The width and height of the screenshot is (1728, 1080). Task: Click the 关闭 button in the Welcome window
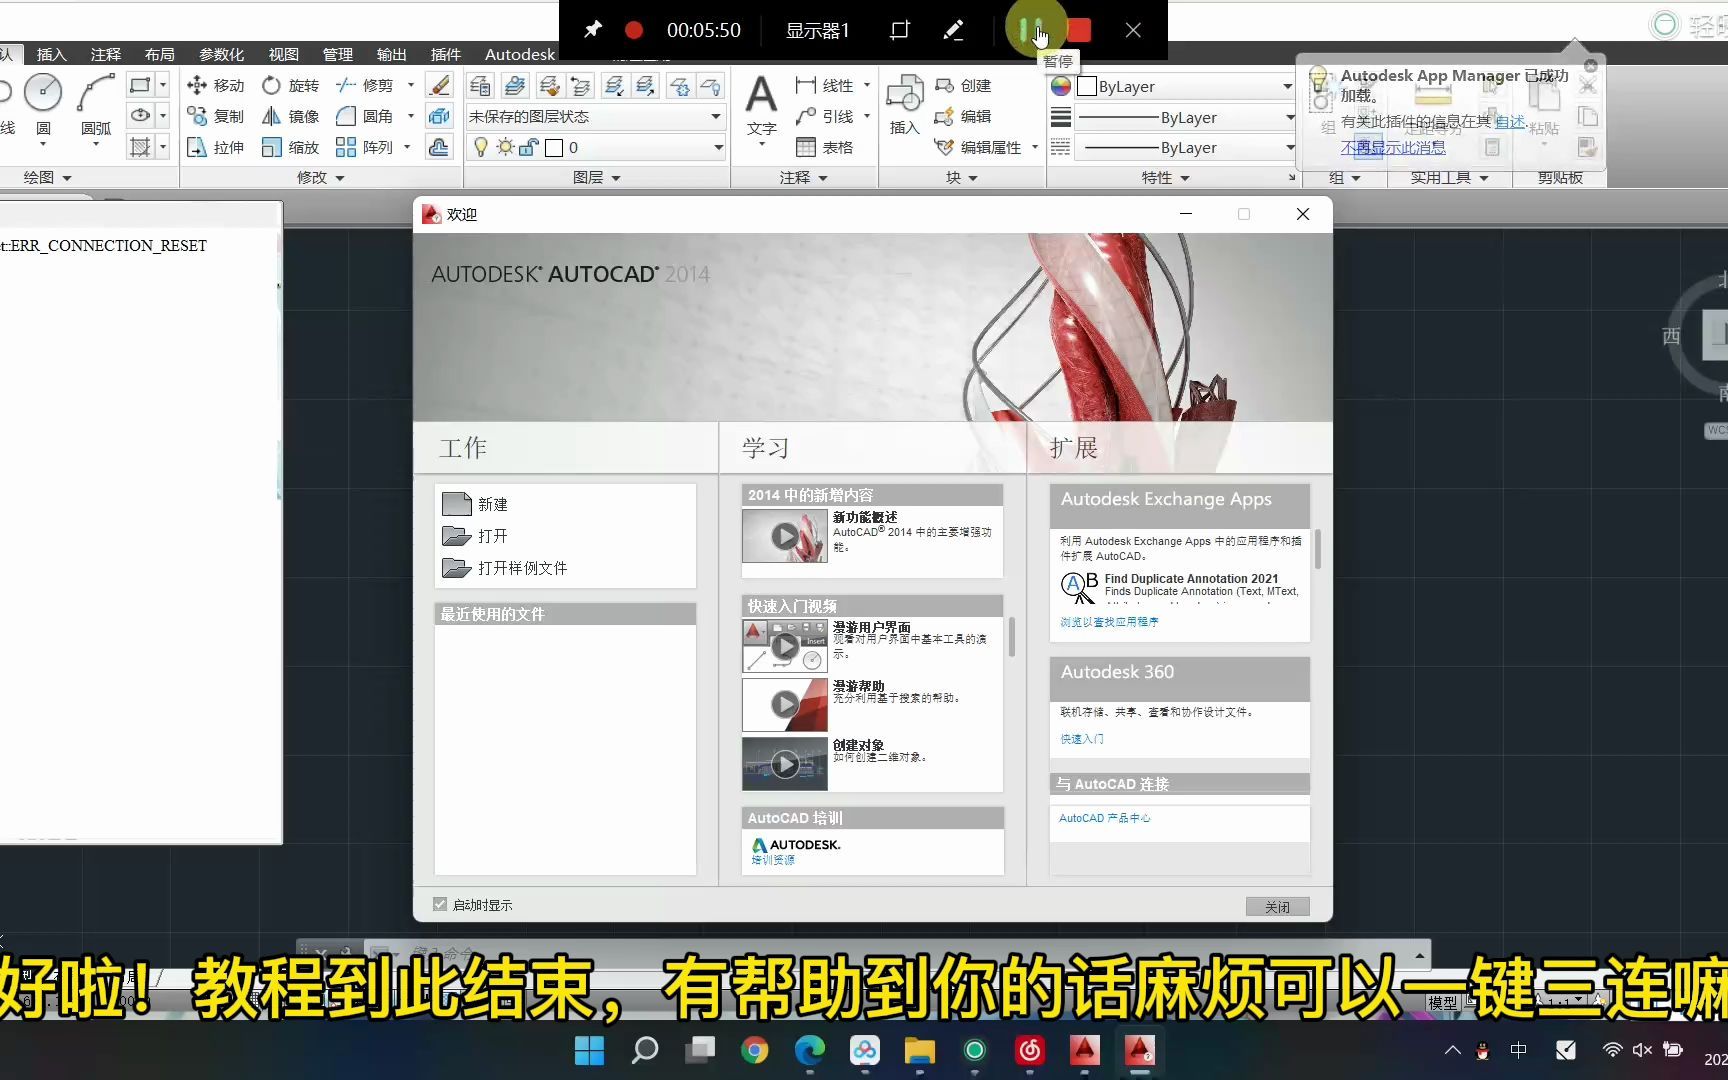coord(1276,906)
